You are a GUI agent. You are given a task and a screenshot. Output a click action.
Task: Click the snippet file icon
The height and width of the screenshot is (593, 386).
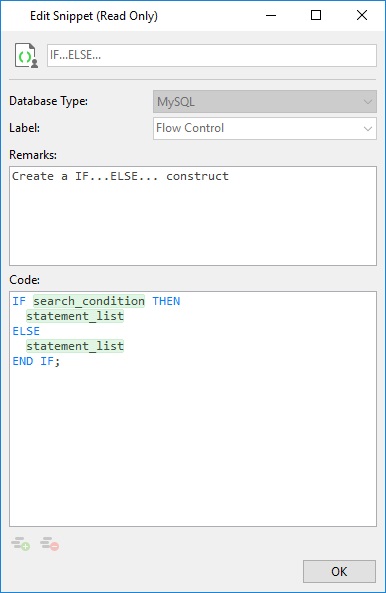(26, 56)
